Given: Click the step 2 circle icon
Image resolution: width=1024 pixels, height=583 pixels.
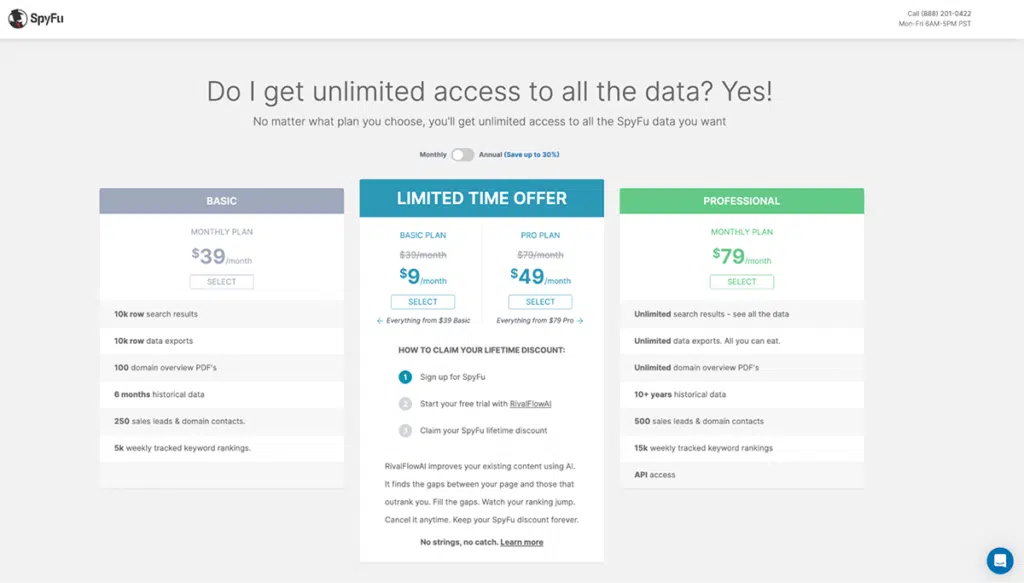Looking at the screenshot, I should pyautogui.click(x=405, y=404).
